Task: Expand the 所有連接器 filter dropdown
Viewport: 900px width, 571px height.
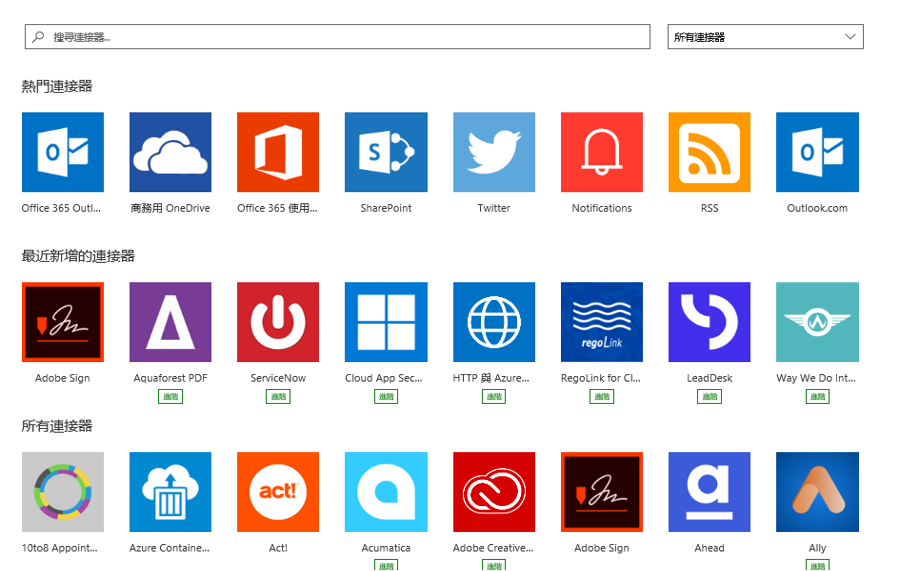Action: tap(766, 37)
